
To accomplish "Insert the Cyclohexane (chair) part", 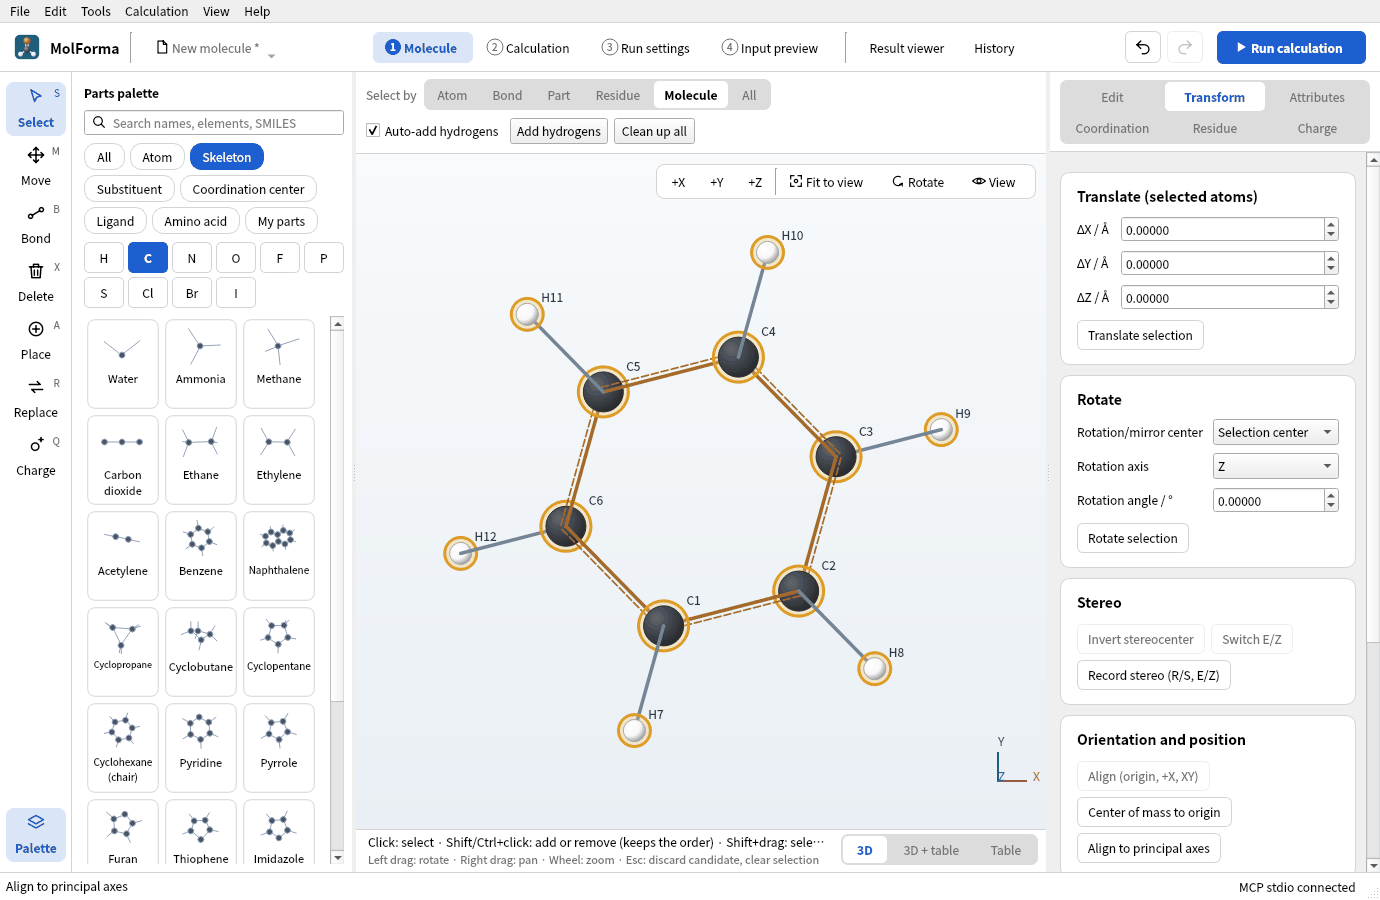I will coord(123,748).
